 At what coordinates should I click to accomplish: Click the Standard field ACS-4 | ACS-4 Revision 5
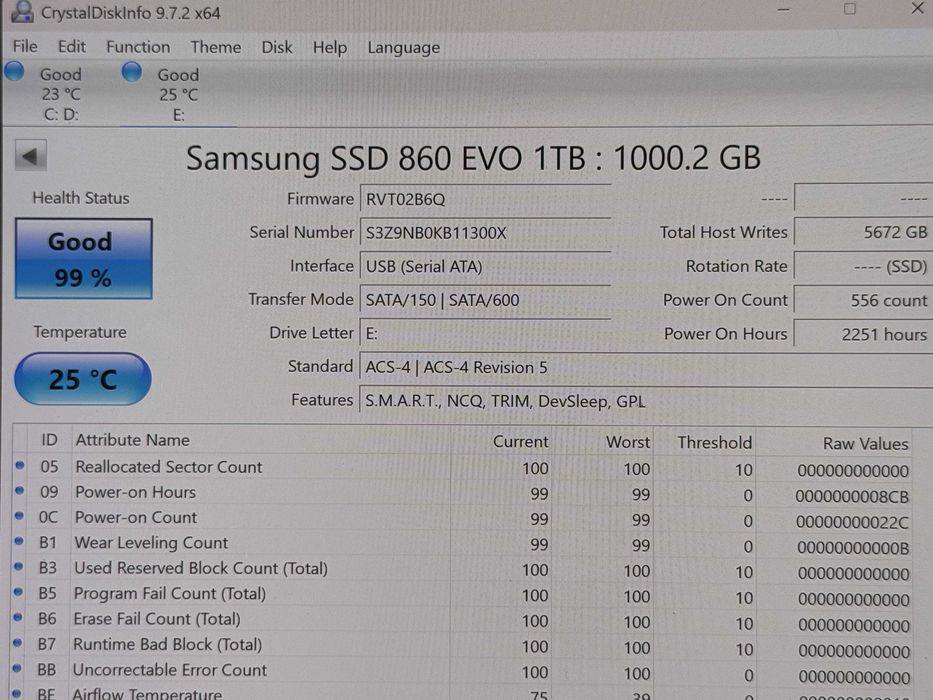pyautogui.click(x=646, y=367)
